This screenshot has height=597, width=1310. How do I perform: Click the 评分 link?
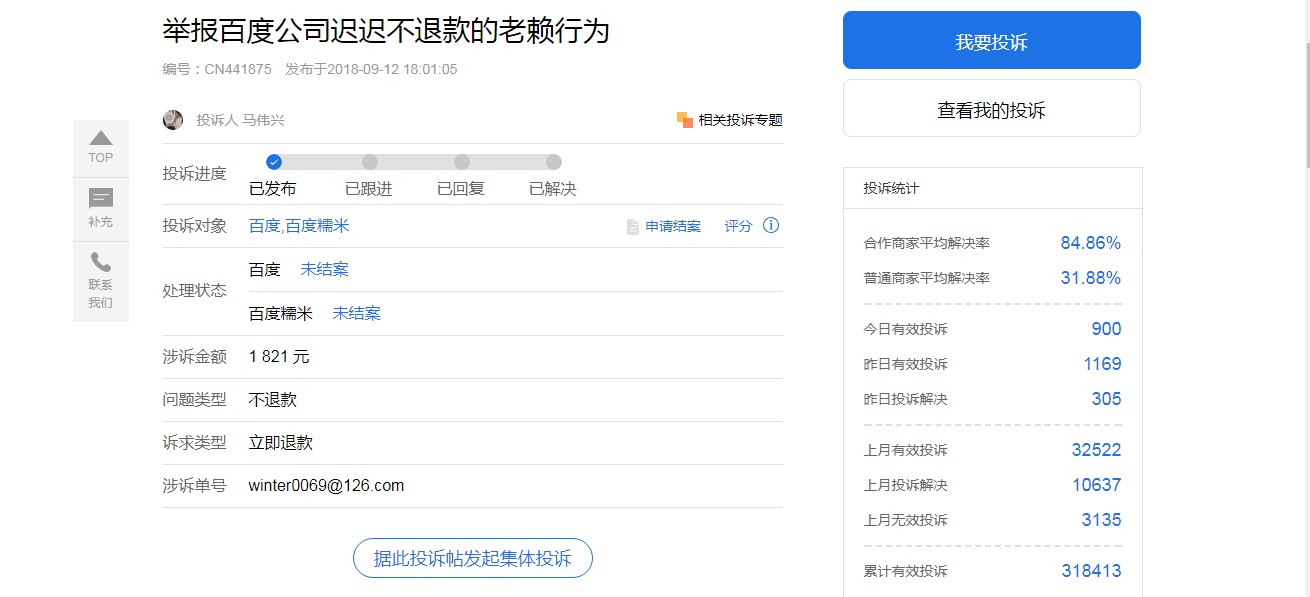coord(738,226)
